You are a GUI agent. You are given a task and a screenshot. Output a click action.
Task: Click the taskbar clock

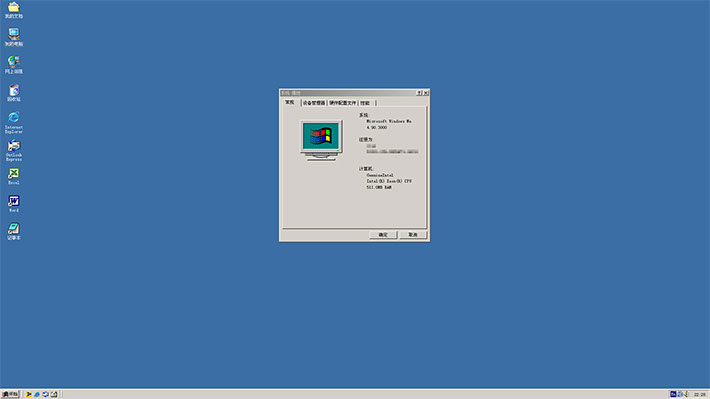700,394
